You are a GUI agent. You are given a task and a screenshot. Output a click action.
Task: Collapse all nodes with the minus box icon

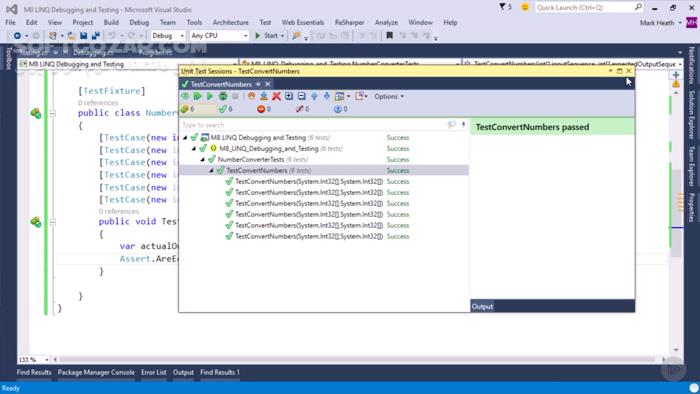click(x=301, y=96)
